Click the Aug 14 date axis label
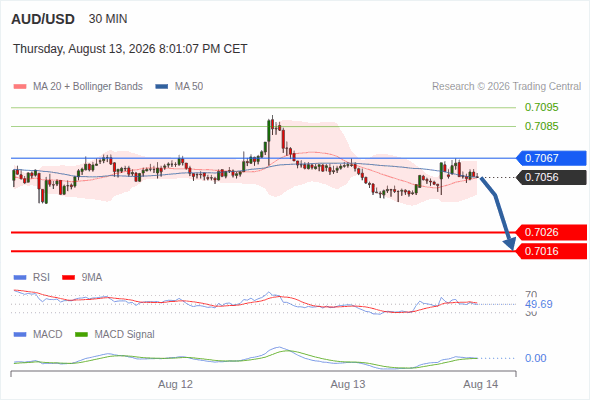This screenshot has height=400, width=590. (481, 384)
